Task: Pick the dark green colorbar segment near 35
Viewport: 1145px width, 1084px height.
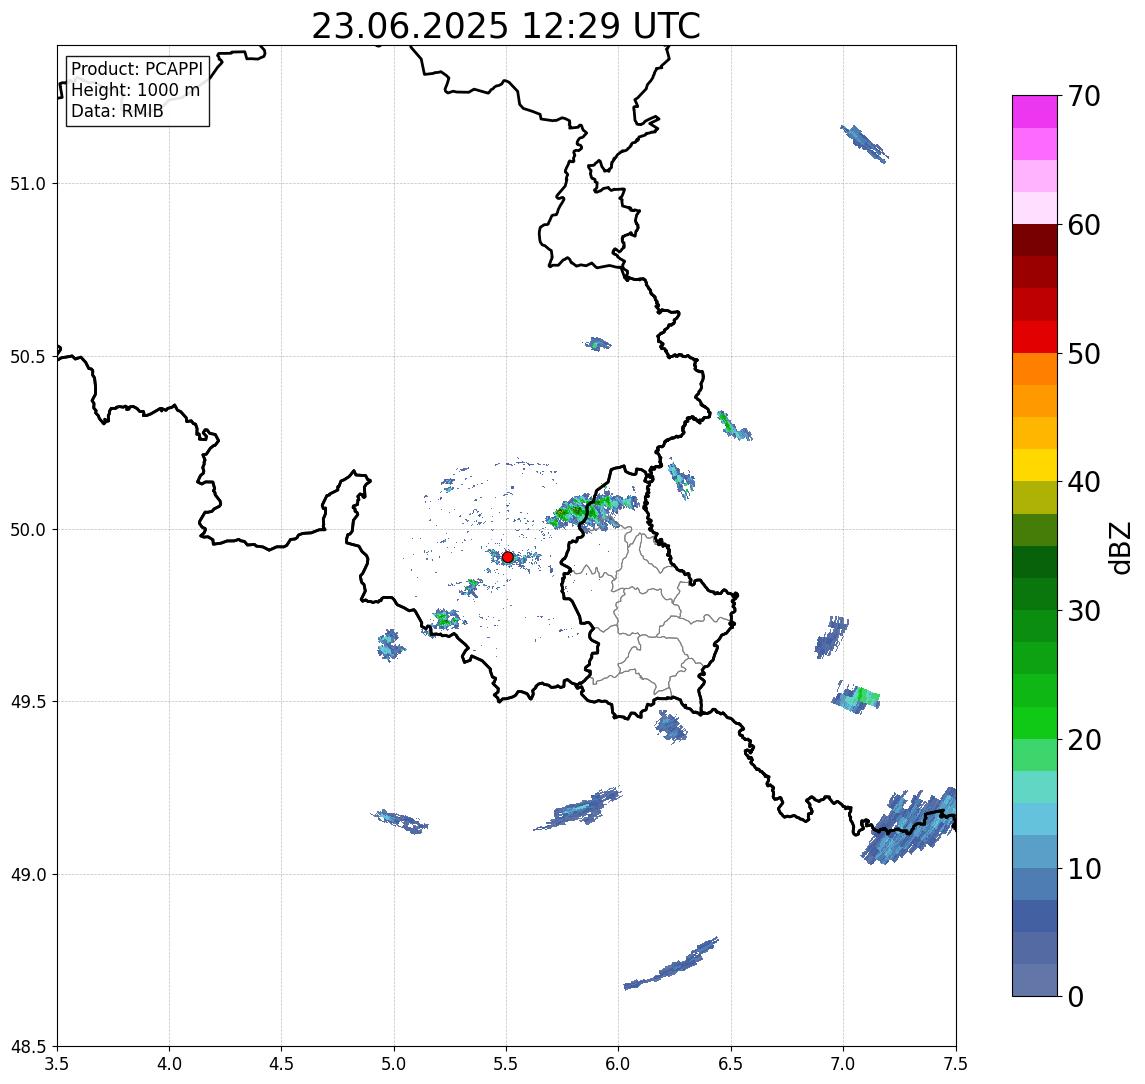Action: [x=1035, y=562]
